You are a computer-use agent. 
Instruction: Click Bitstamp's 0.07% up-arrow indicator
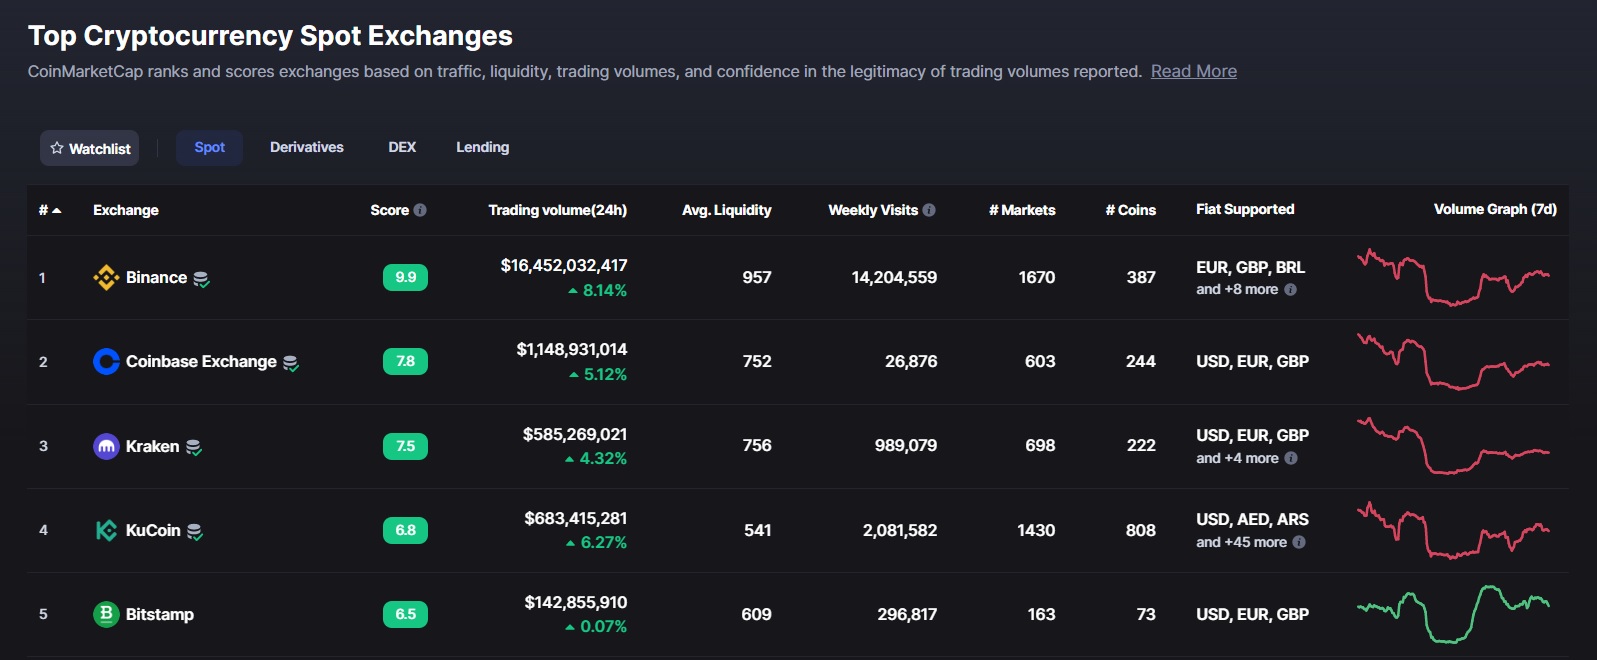pos(570,627)
